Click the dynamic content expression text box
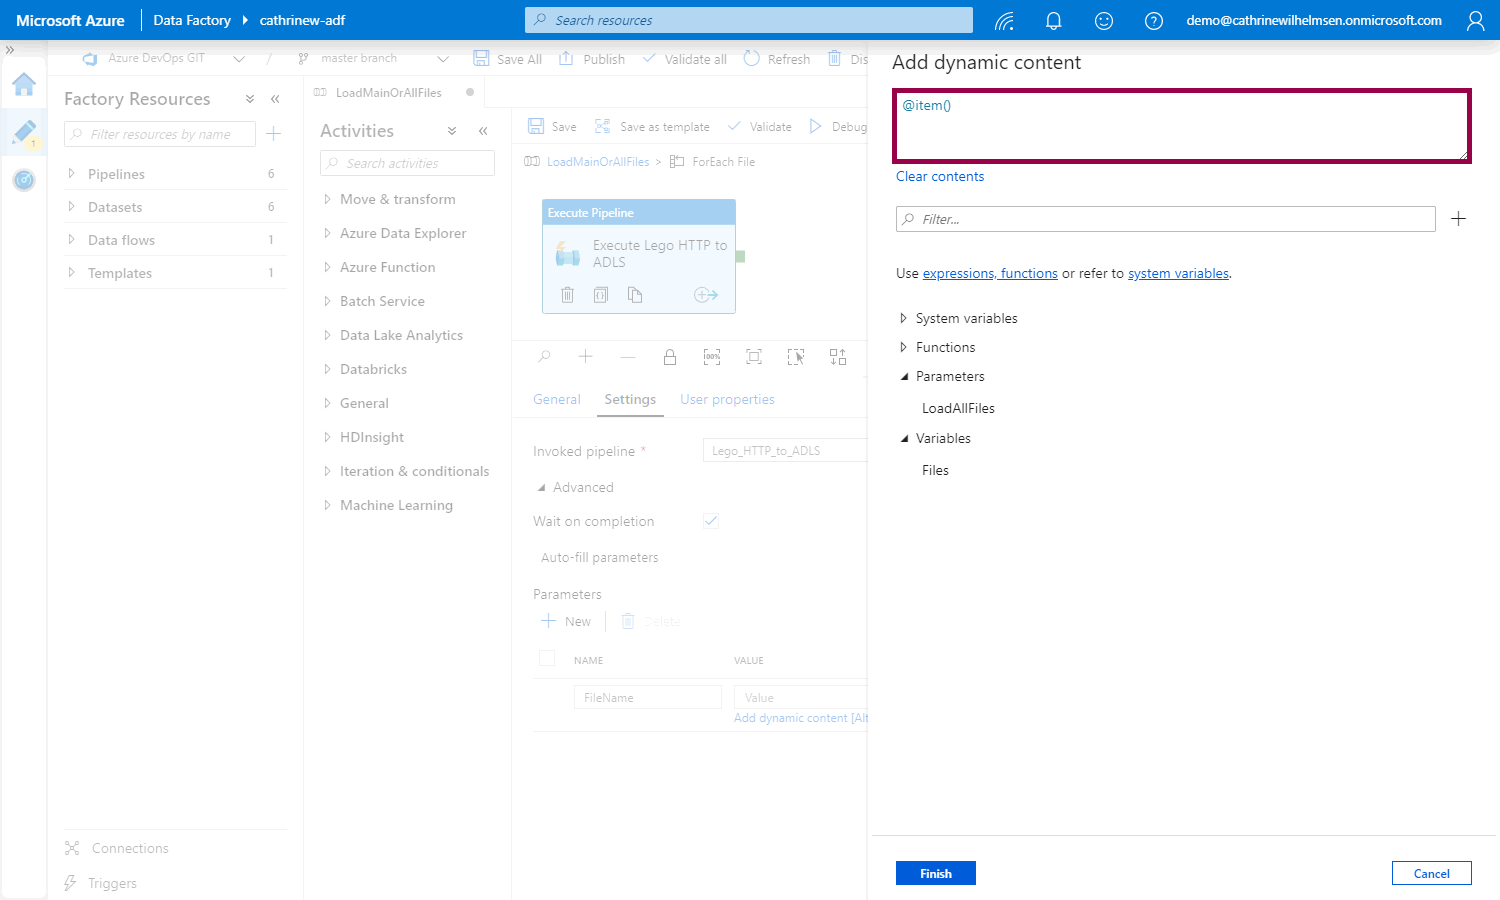The width and height of the screenshot is (1500, 900). [1180, 126]
